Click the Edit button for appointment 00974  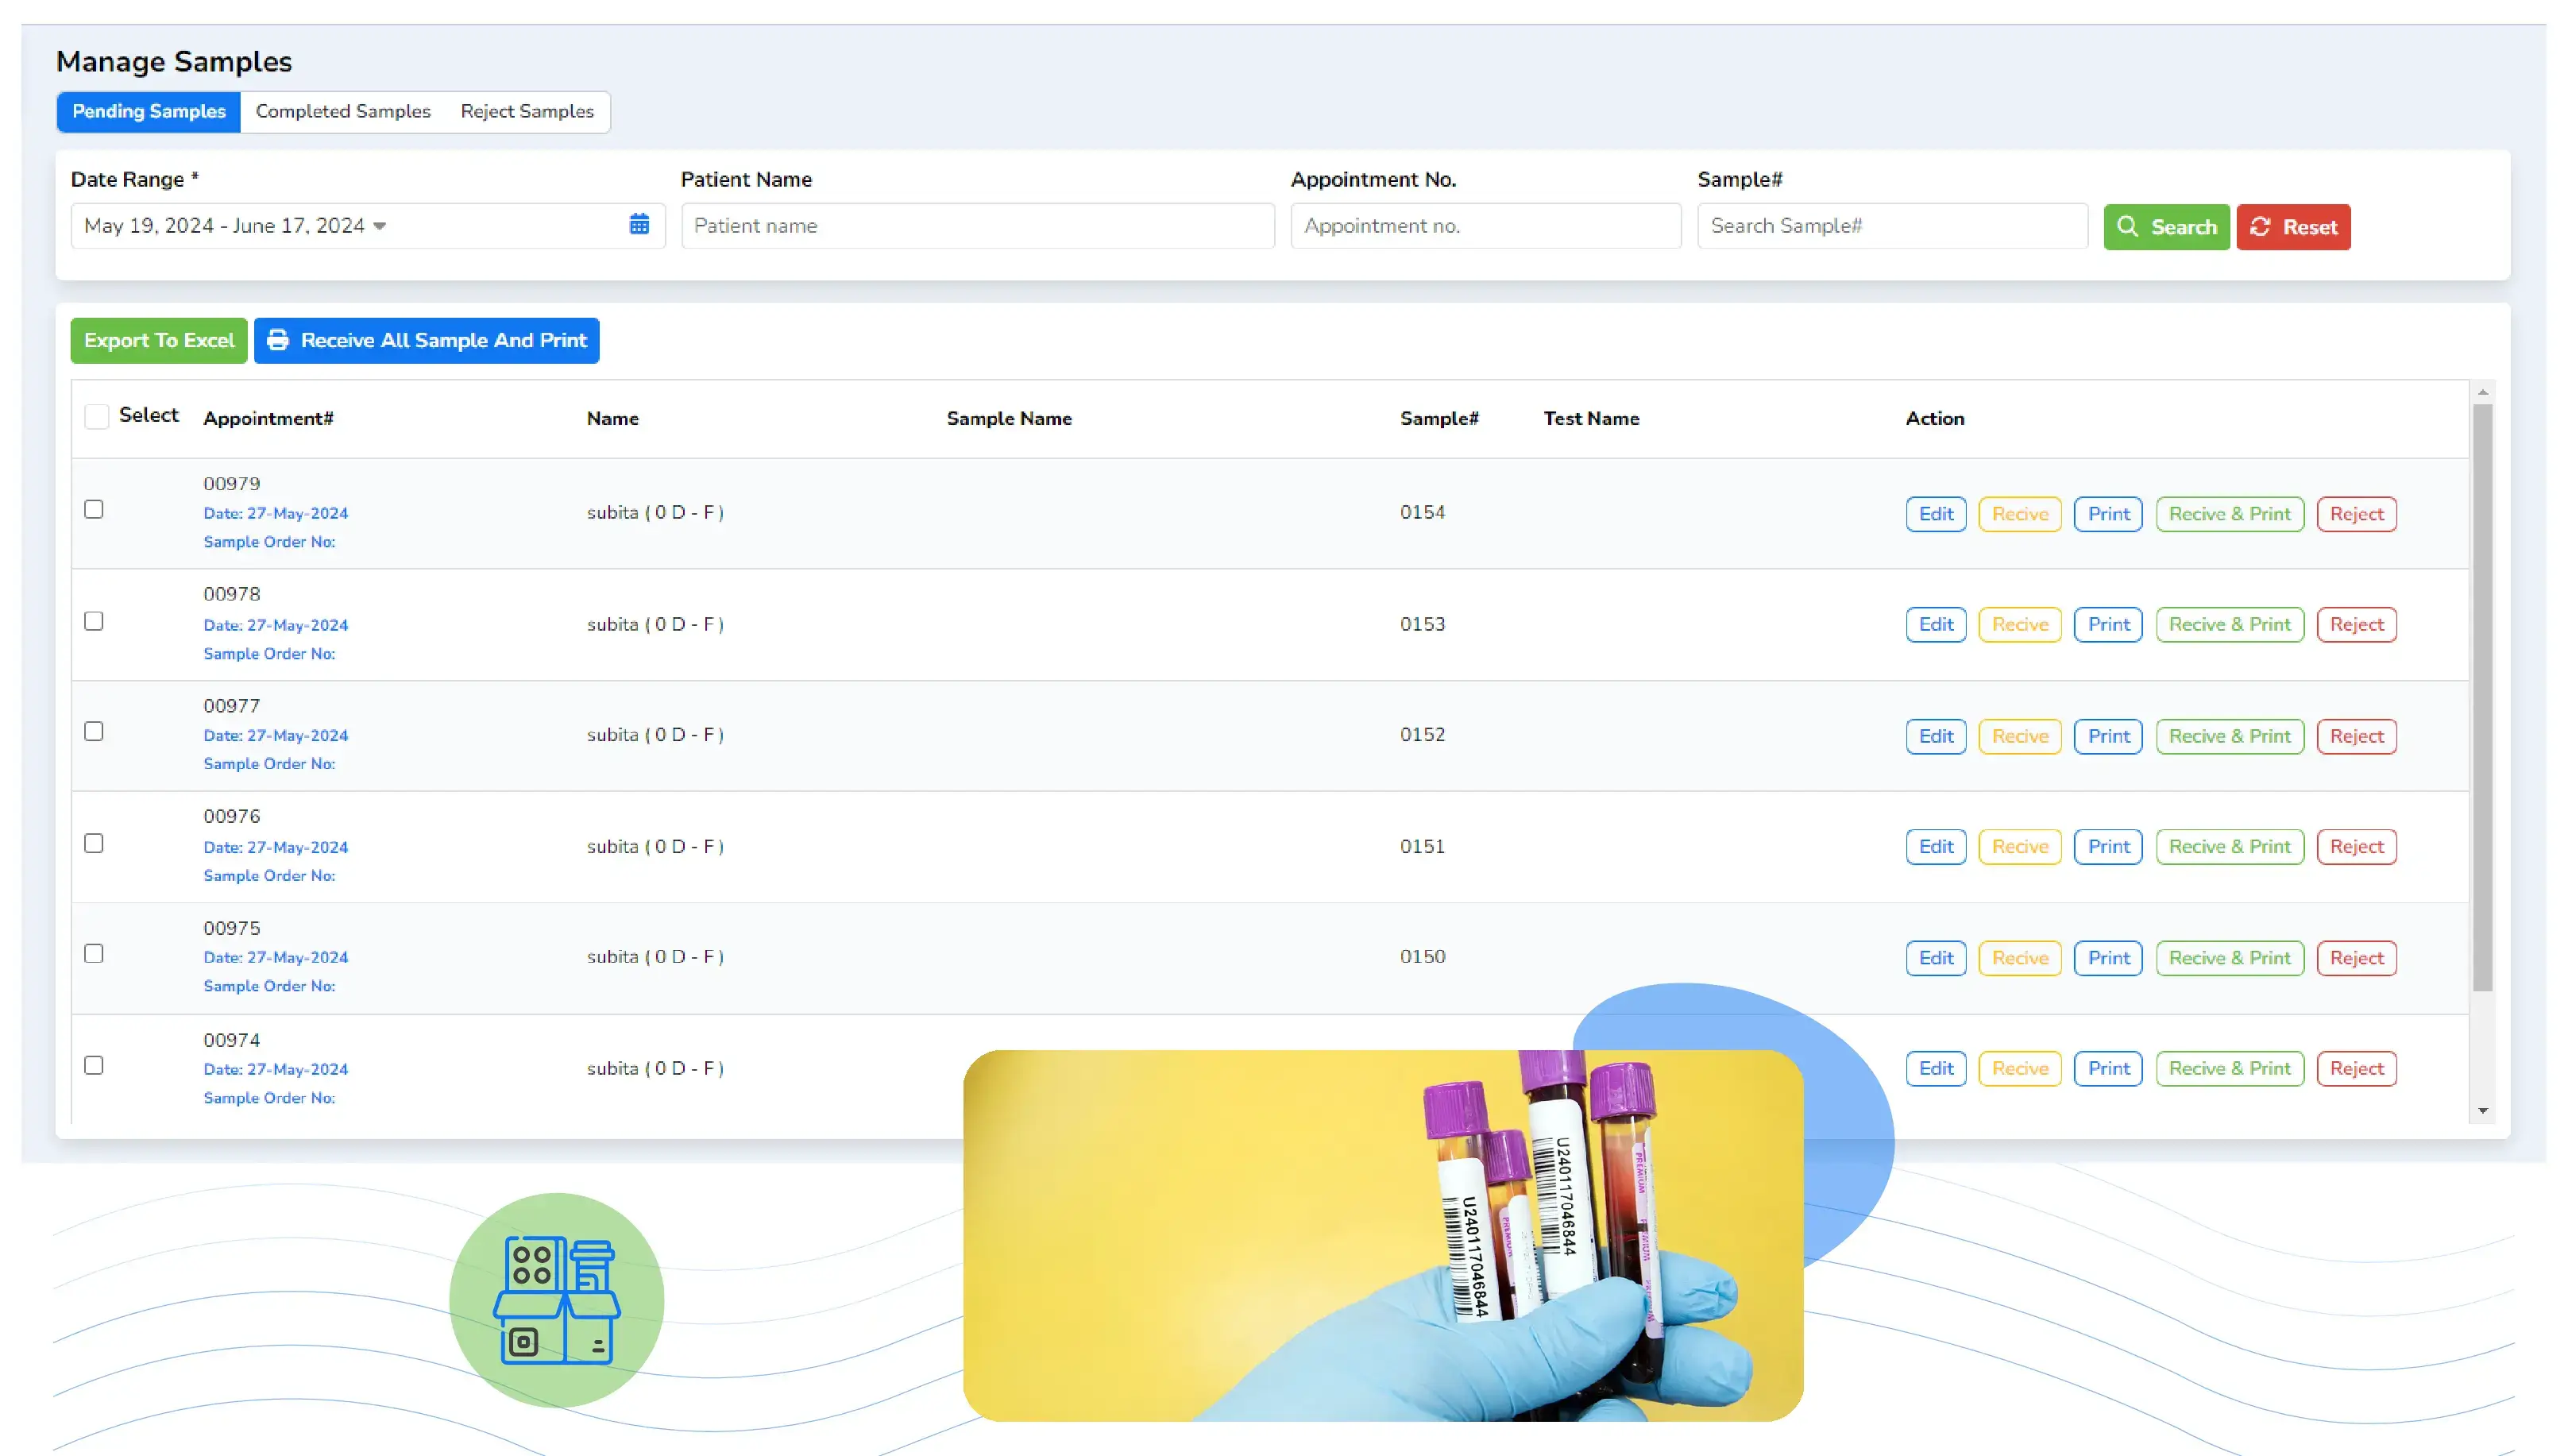click(1935, 1068)
